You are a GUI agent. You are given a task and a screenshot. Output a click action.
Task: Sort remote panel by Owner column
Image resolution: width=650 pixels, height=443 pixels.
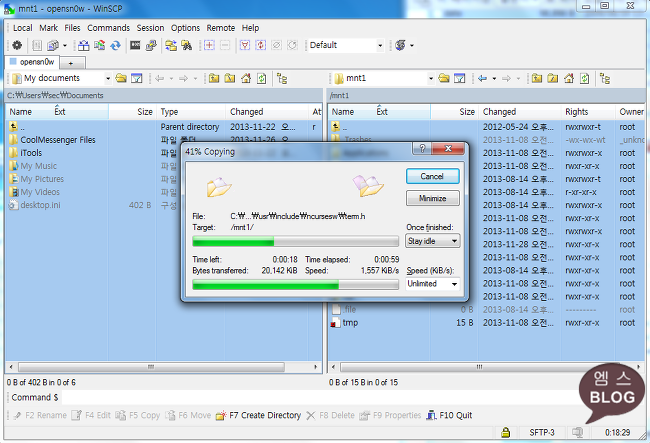tap(631, 112)
